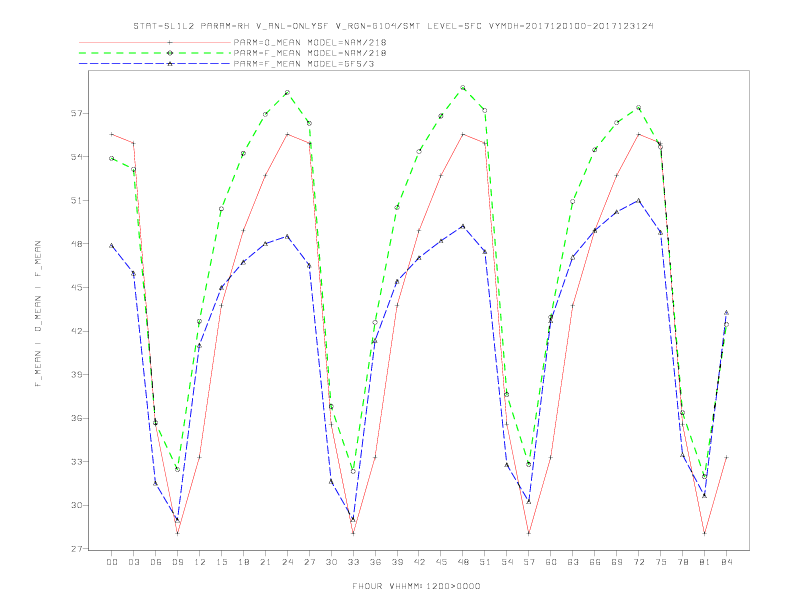Click the red O_MEAN plus point at hour 00
792x612 pixels.
tap(112, 134)
